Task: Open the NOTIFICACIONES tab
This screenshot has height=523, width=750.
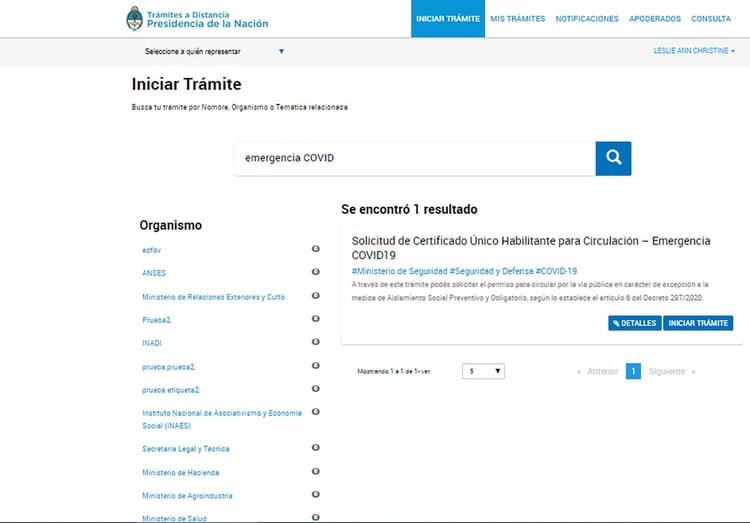Action: point(587,19)
